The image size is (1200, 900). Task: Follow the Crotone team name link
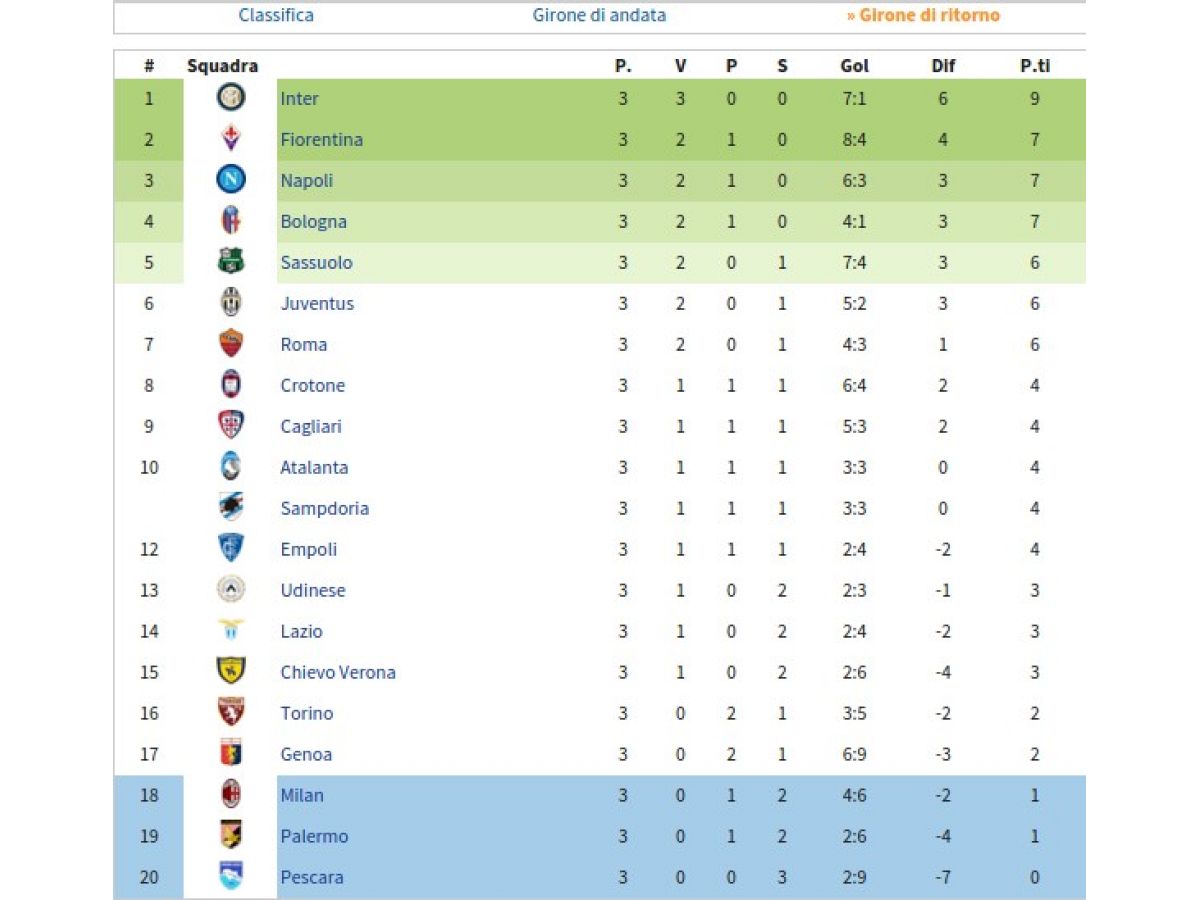[x=313, y=386]
